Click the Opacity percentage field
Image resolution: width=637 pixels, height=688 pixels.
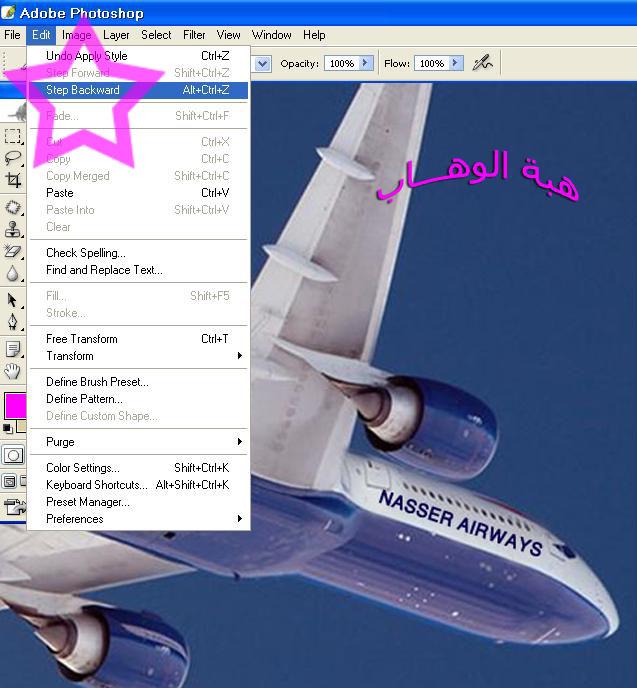pyautogui.click(x=340, y=63)
